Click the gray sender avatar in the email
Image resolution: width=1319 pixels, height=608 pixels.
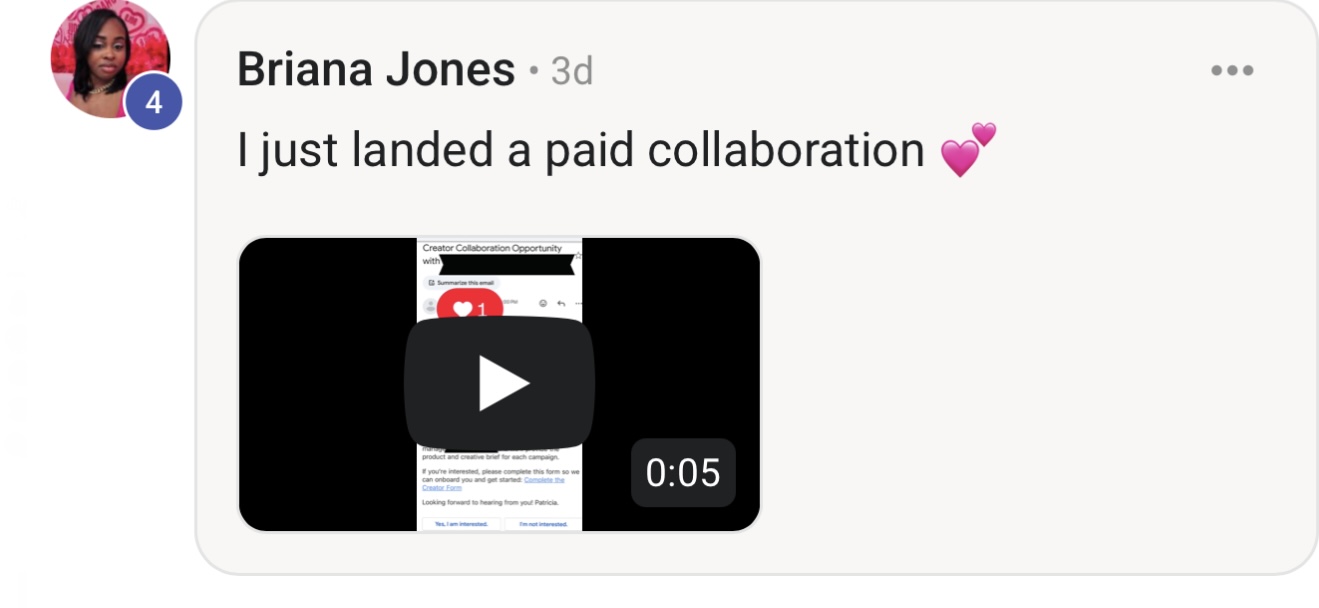pos(431,306)
